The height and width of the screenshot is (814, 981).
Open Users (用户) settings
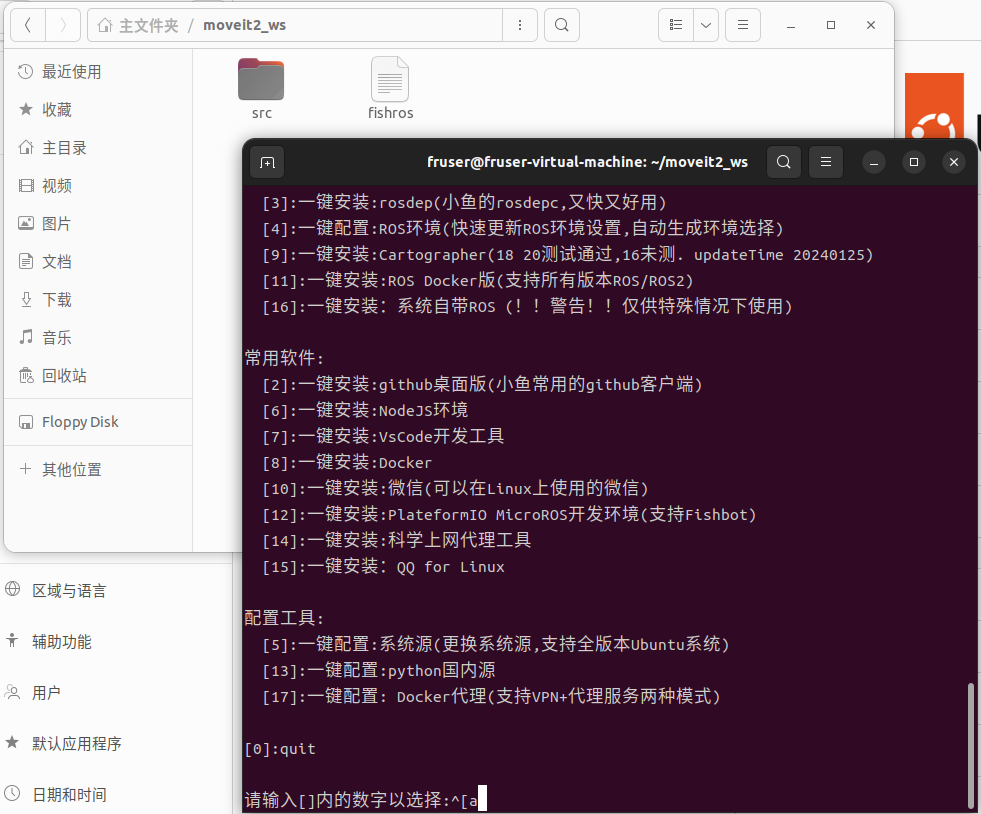click(116, 693)
